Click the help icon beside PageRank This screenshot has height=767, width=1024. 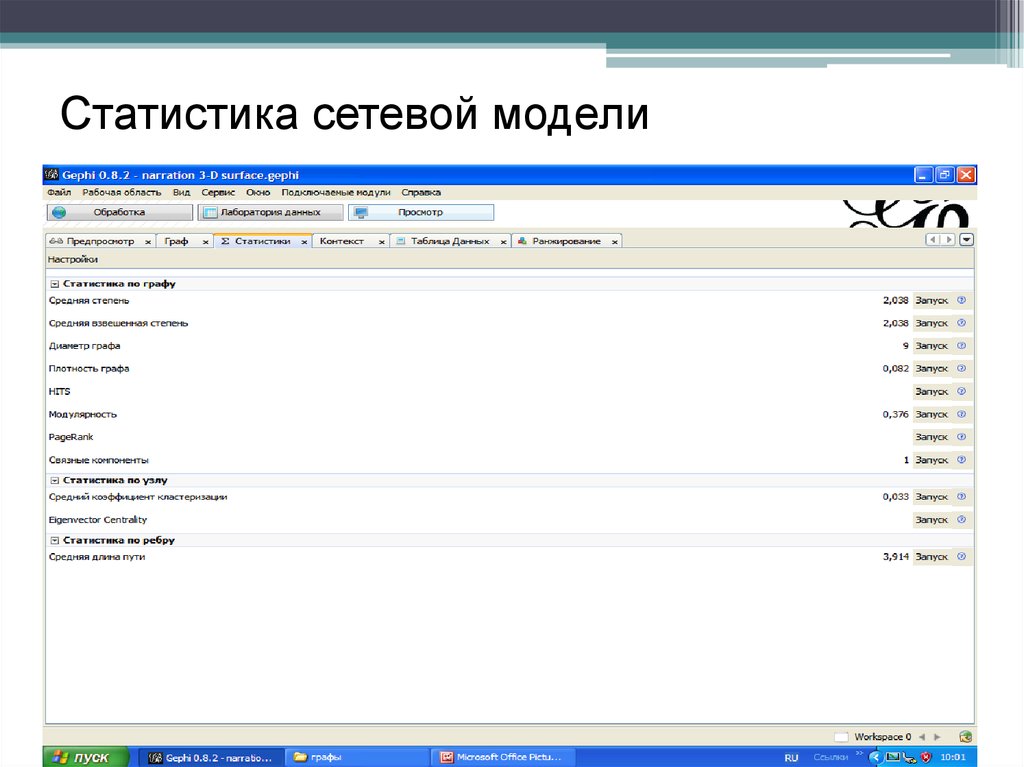[x=961, y=437]
